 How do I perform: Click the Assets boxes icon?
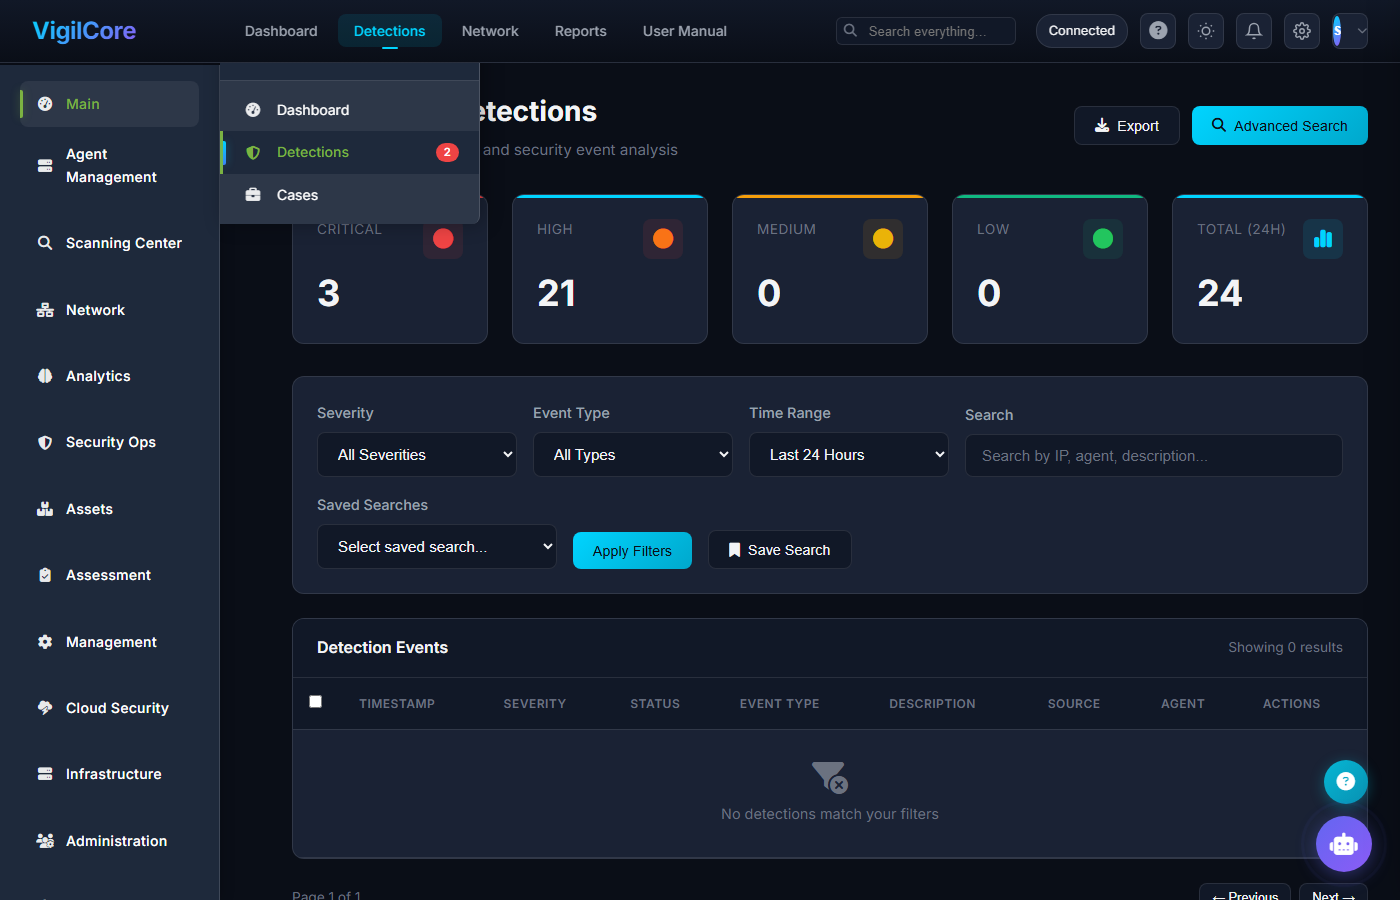[45, 509]
